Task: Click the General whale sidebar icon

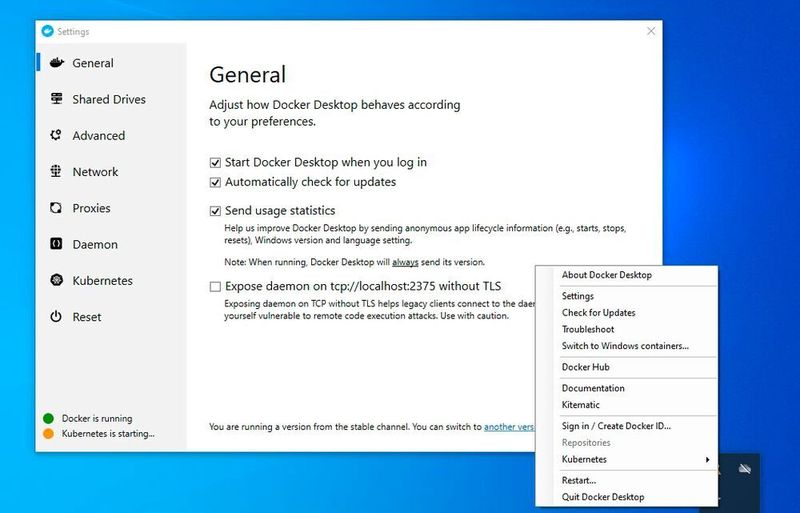Action: coord(57,63)
